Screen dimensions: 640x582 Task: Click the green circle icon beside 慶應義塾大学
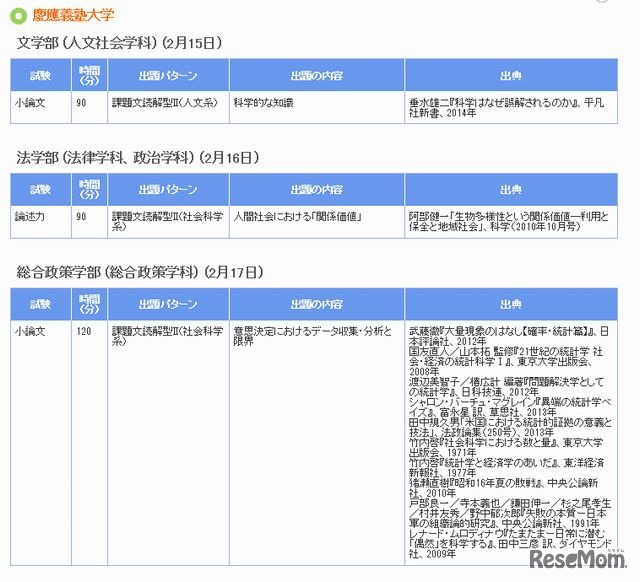tap(18, 16)
